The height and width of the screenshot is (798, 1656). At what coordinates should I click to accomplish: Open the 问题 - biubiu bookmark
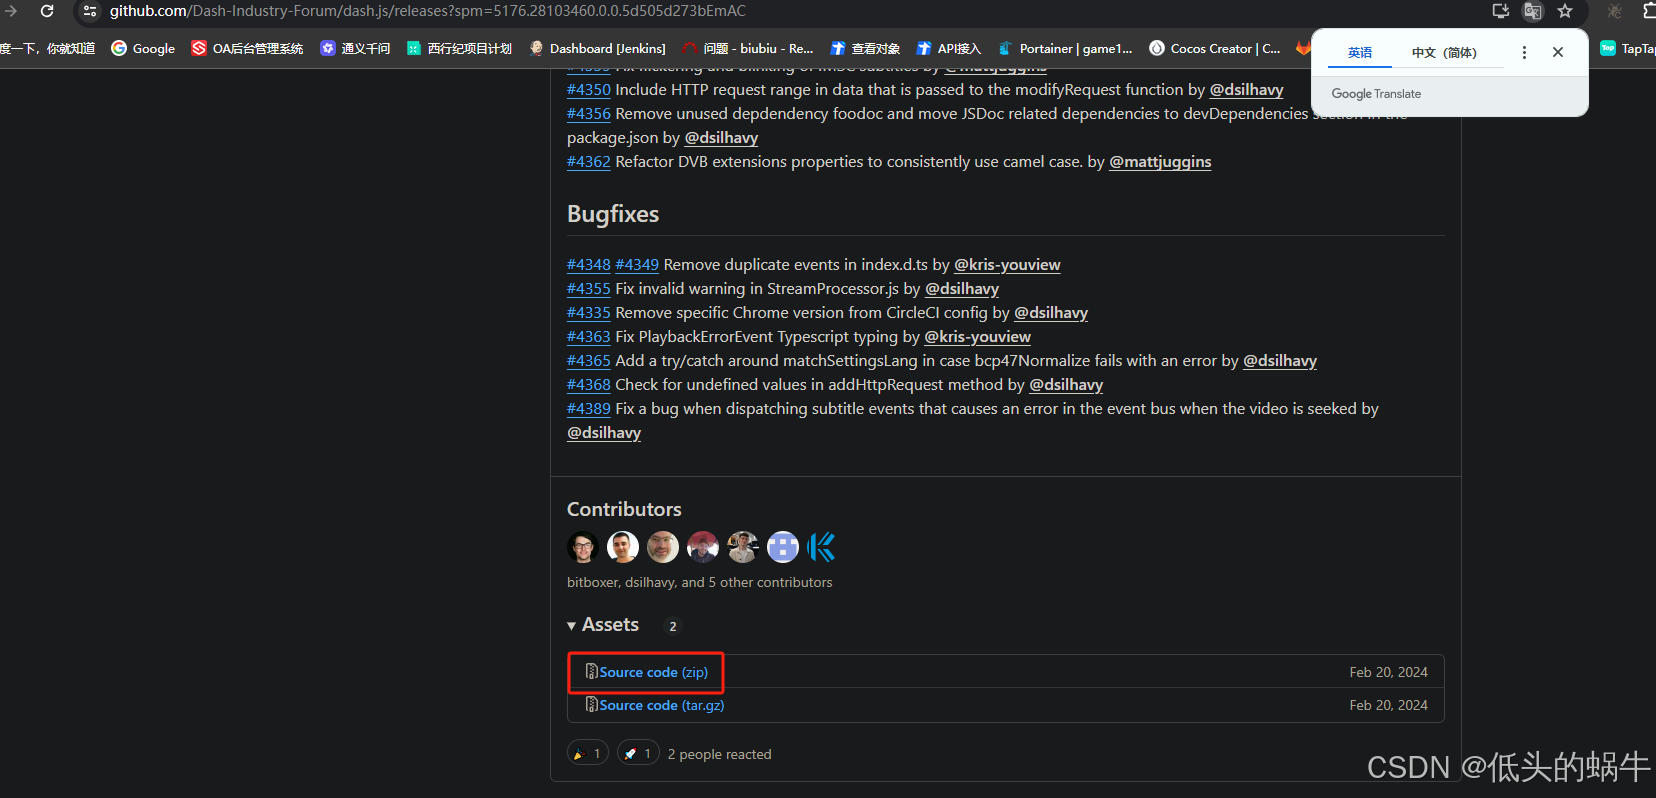748,48
